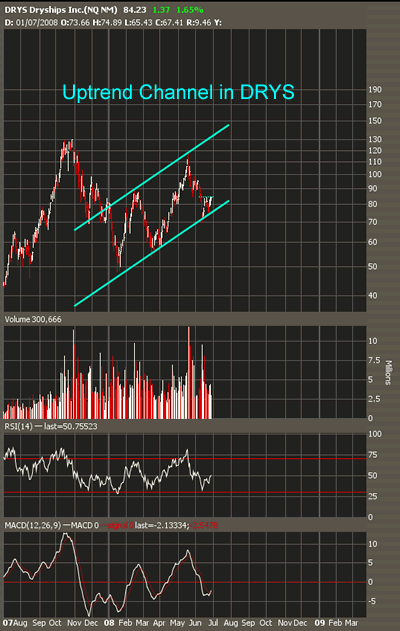400x631 pixels.
Task: Click the upper red RSI overbought line
Action: coord(185,458)
